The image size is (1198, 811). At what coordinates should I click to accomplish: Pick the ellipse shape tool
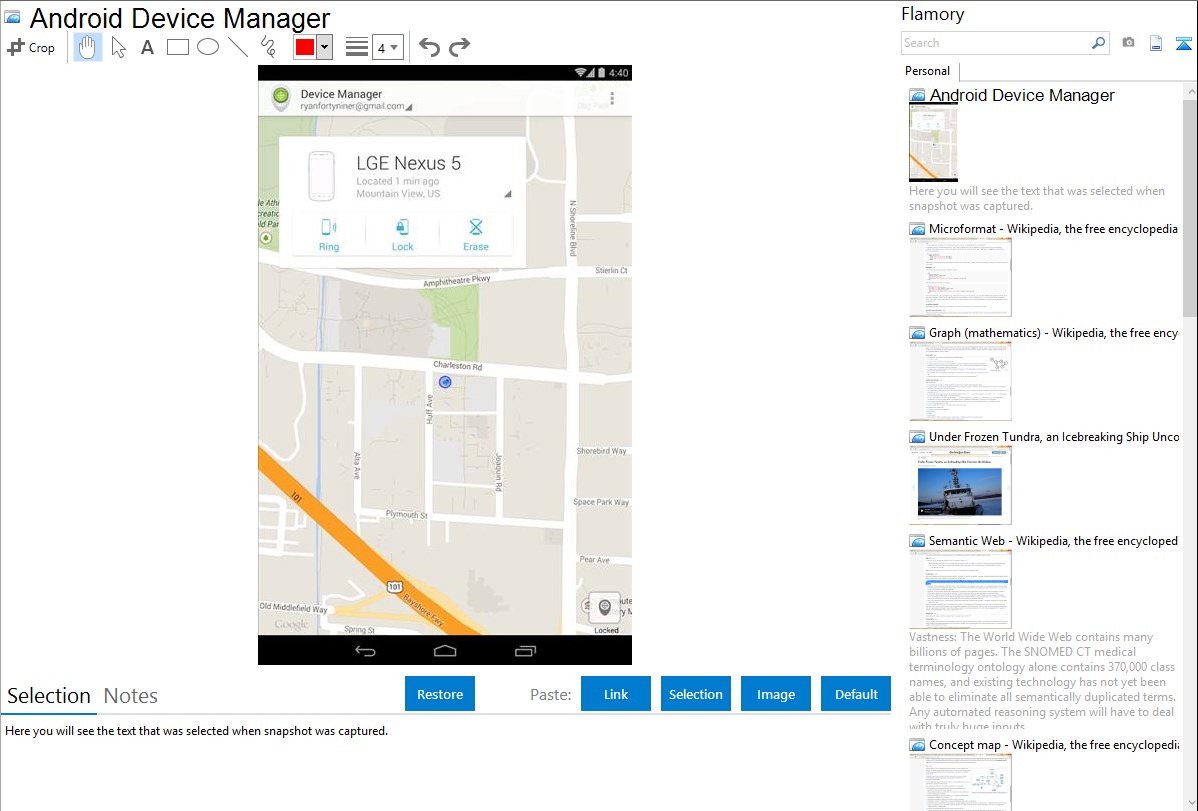[x=208, y=47]
